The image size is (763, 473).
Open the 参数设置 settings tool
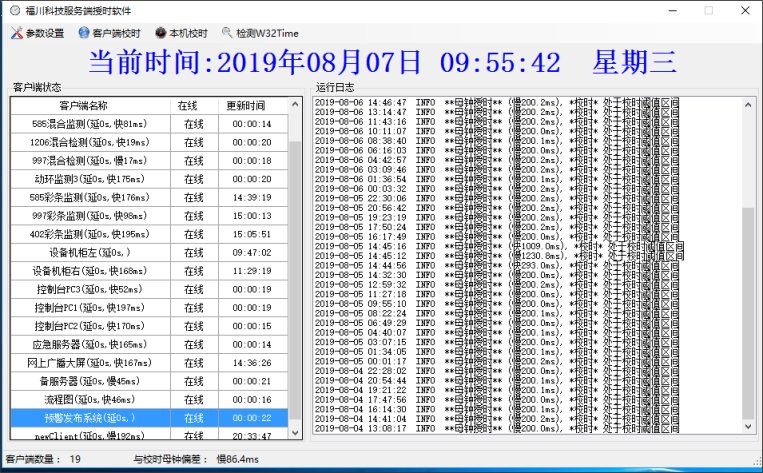tap(38, 33)
